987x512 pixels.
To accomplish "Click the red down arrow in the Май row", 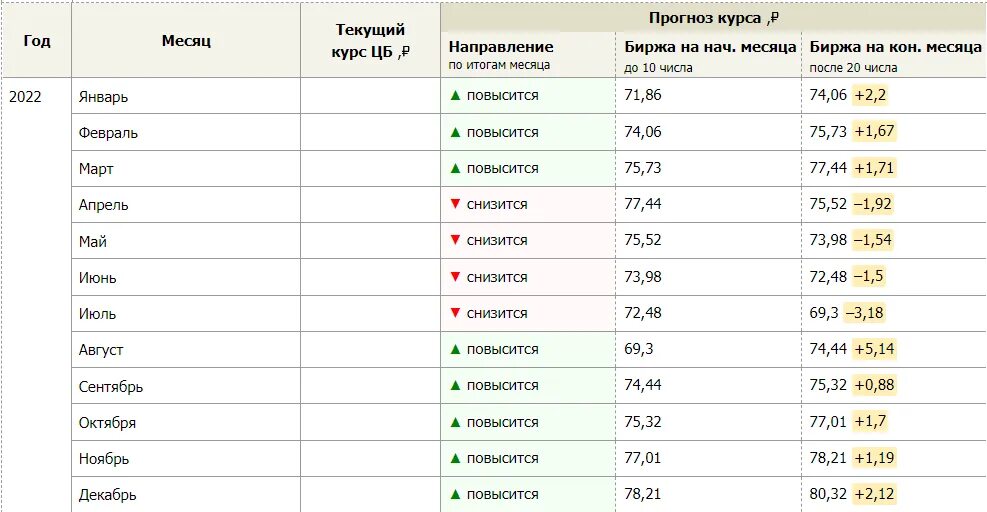I will (x=455, y=240).
